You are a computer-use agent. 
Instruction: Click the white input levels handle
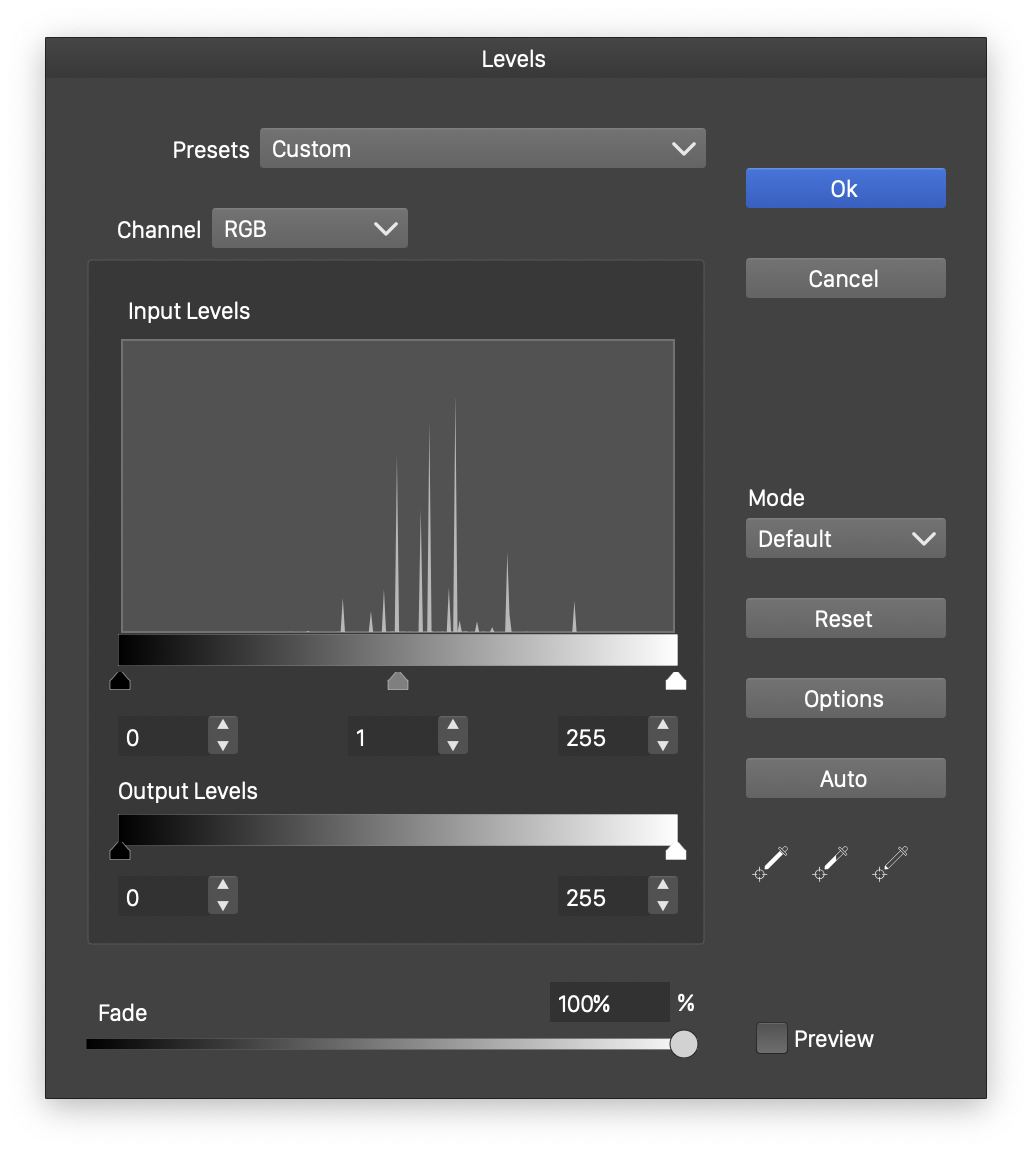676,682
